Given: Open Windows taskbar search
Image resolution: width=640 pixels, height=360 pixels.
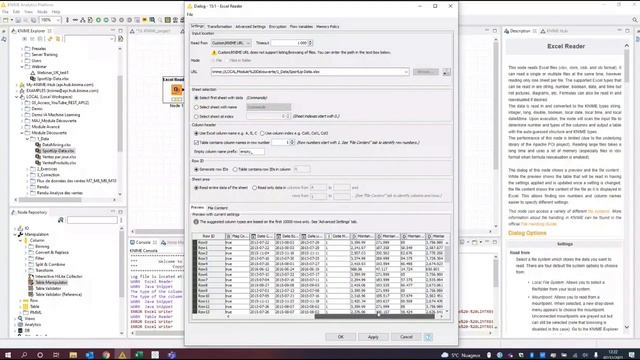Looking at the screenshot, I should point(24,355).
